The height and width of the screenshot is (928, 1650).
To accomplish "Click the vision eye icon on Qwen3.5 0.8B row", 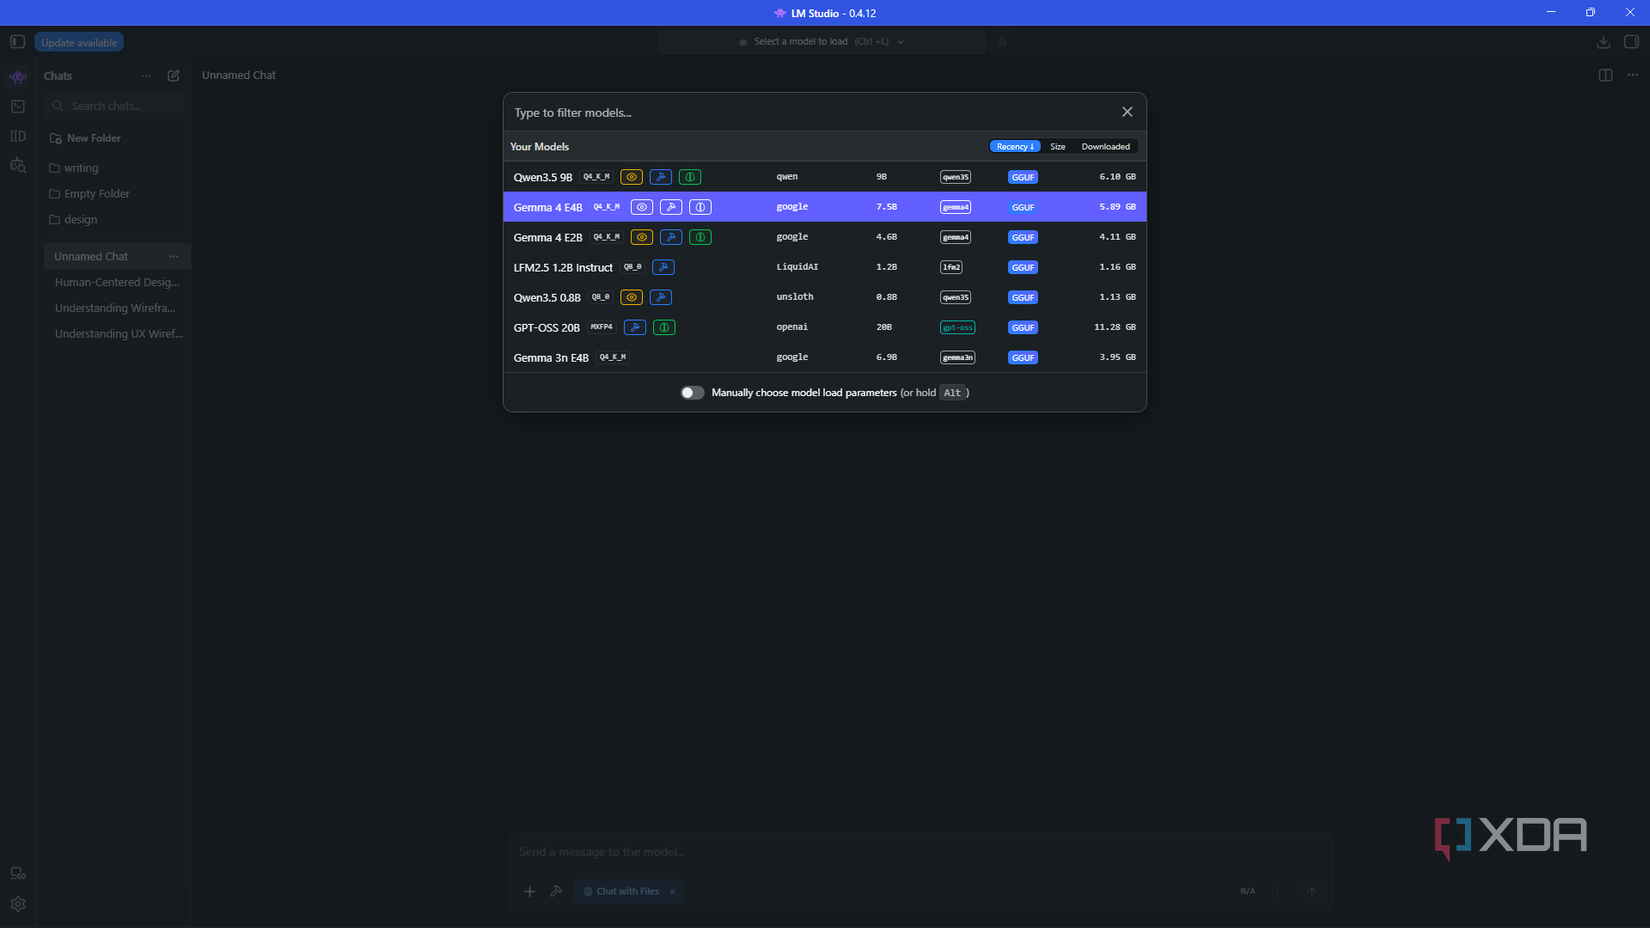I will pos(631,297).
